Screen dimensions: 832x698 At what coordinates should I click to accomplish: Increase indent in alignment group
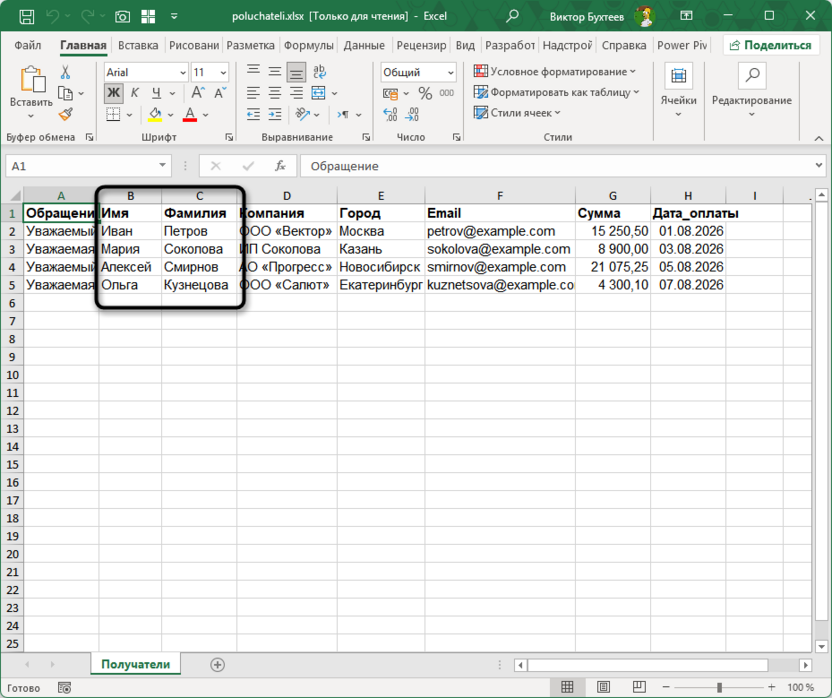274,114
